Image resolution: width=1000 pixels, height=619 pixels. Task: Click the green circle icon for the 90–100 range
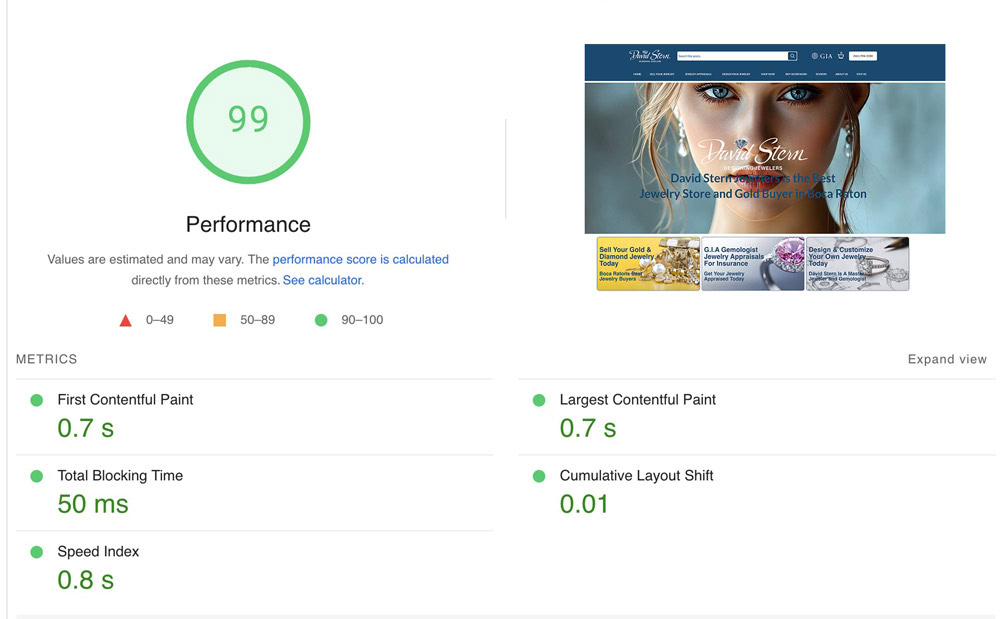(x=321, y=319)
